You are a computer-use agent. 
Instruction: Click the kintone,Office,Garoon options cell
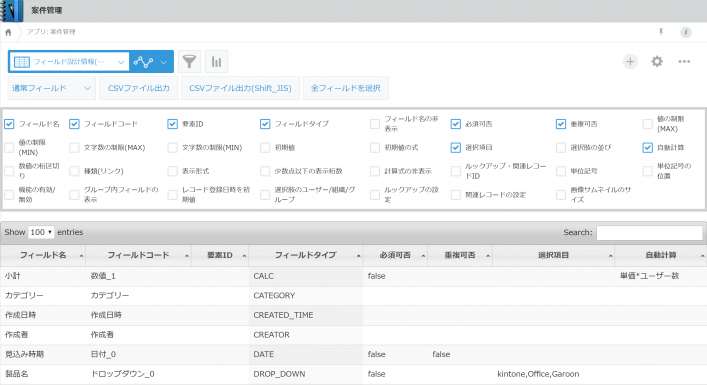(x=554, y=374)
